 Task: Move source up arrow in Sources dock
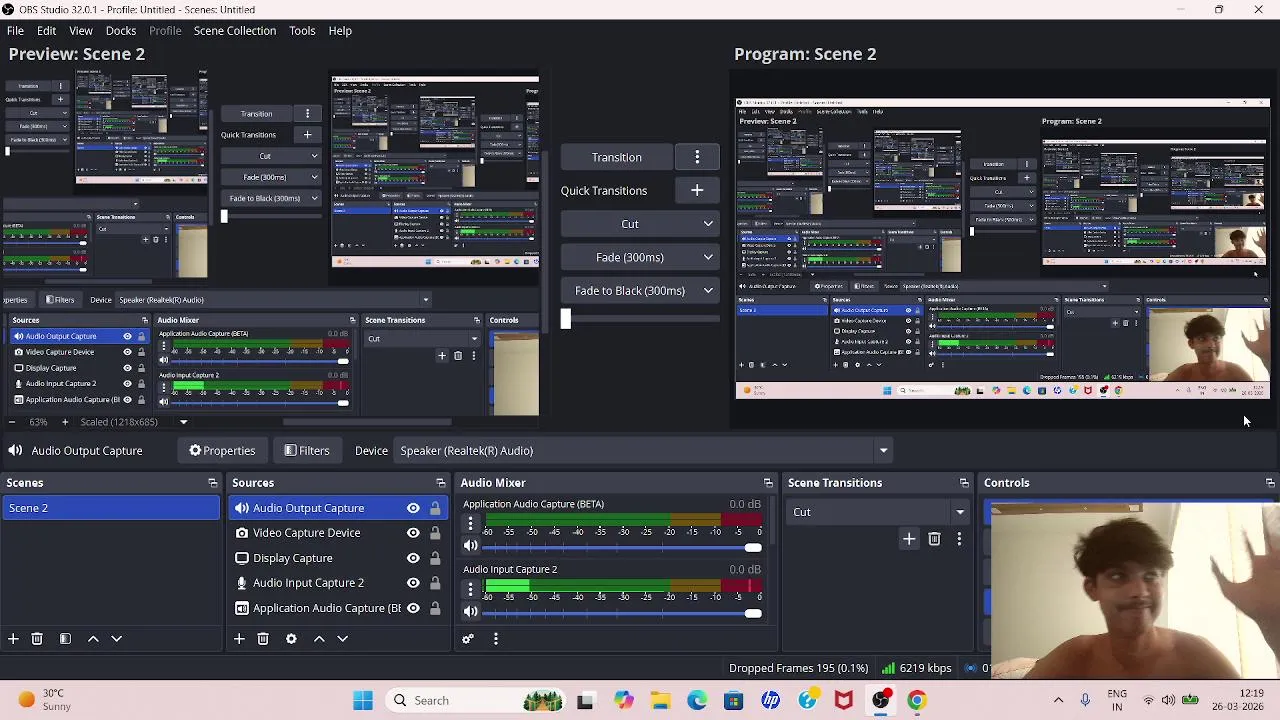coord(319,639)
